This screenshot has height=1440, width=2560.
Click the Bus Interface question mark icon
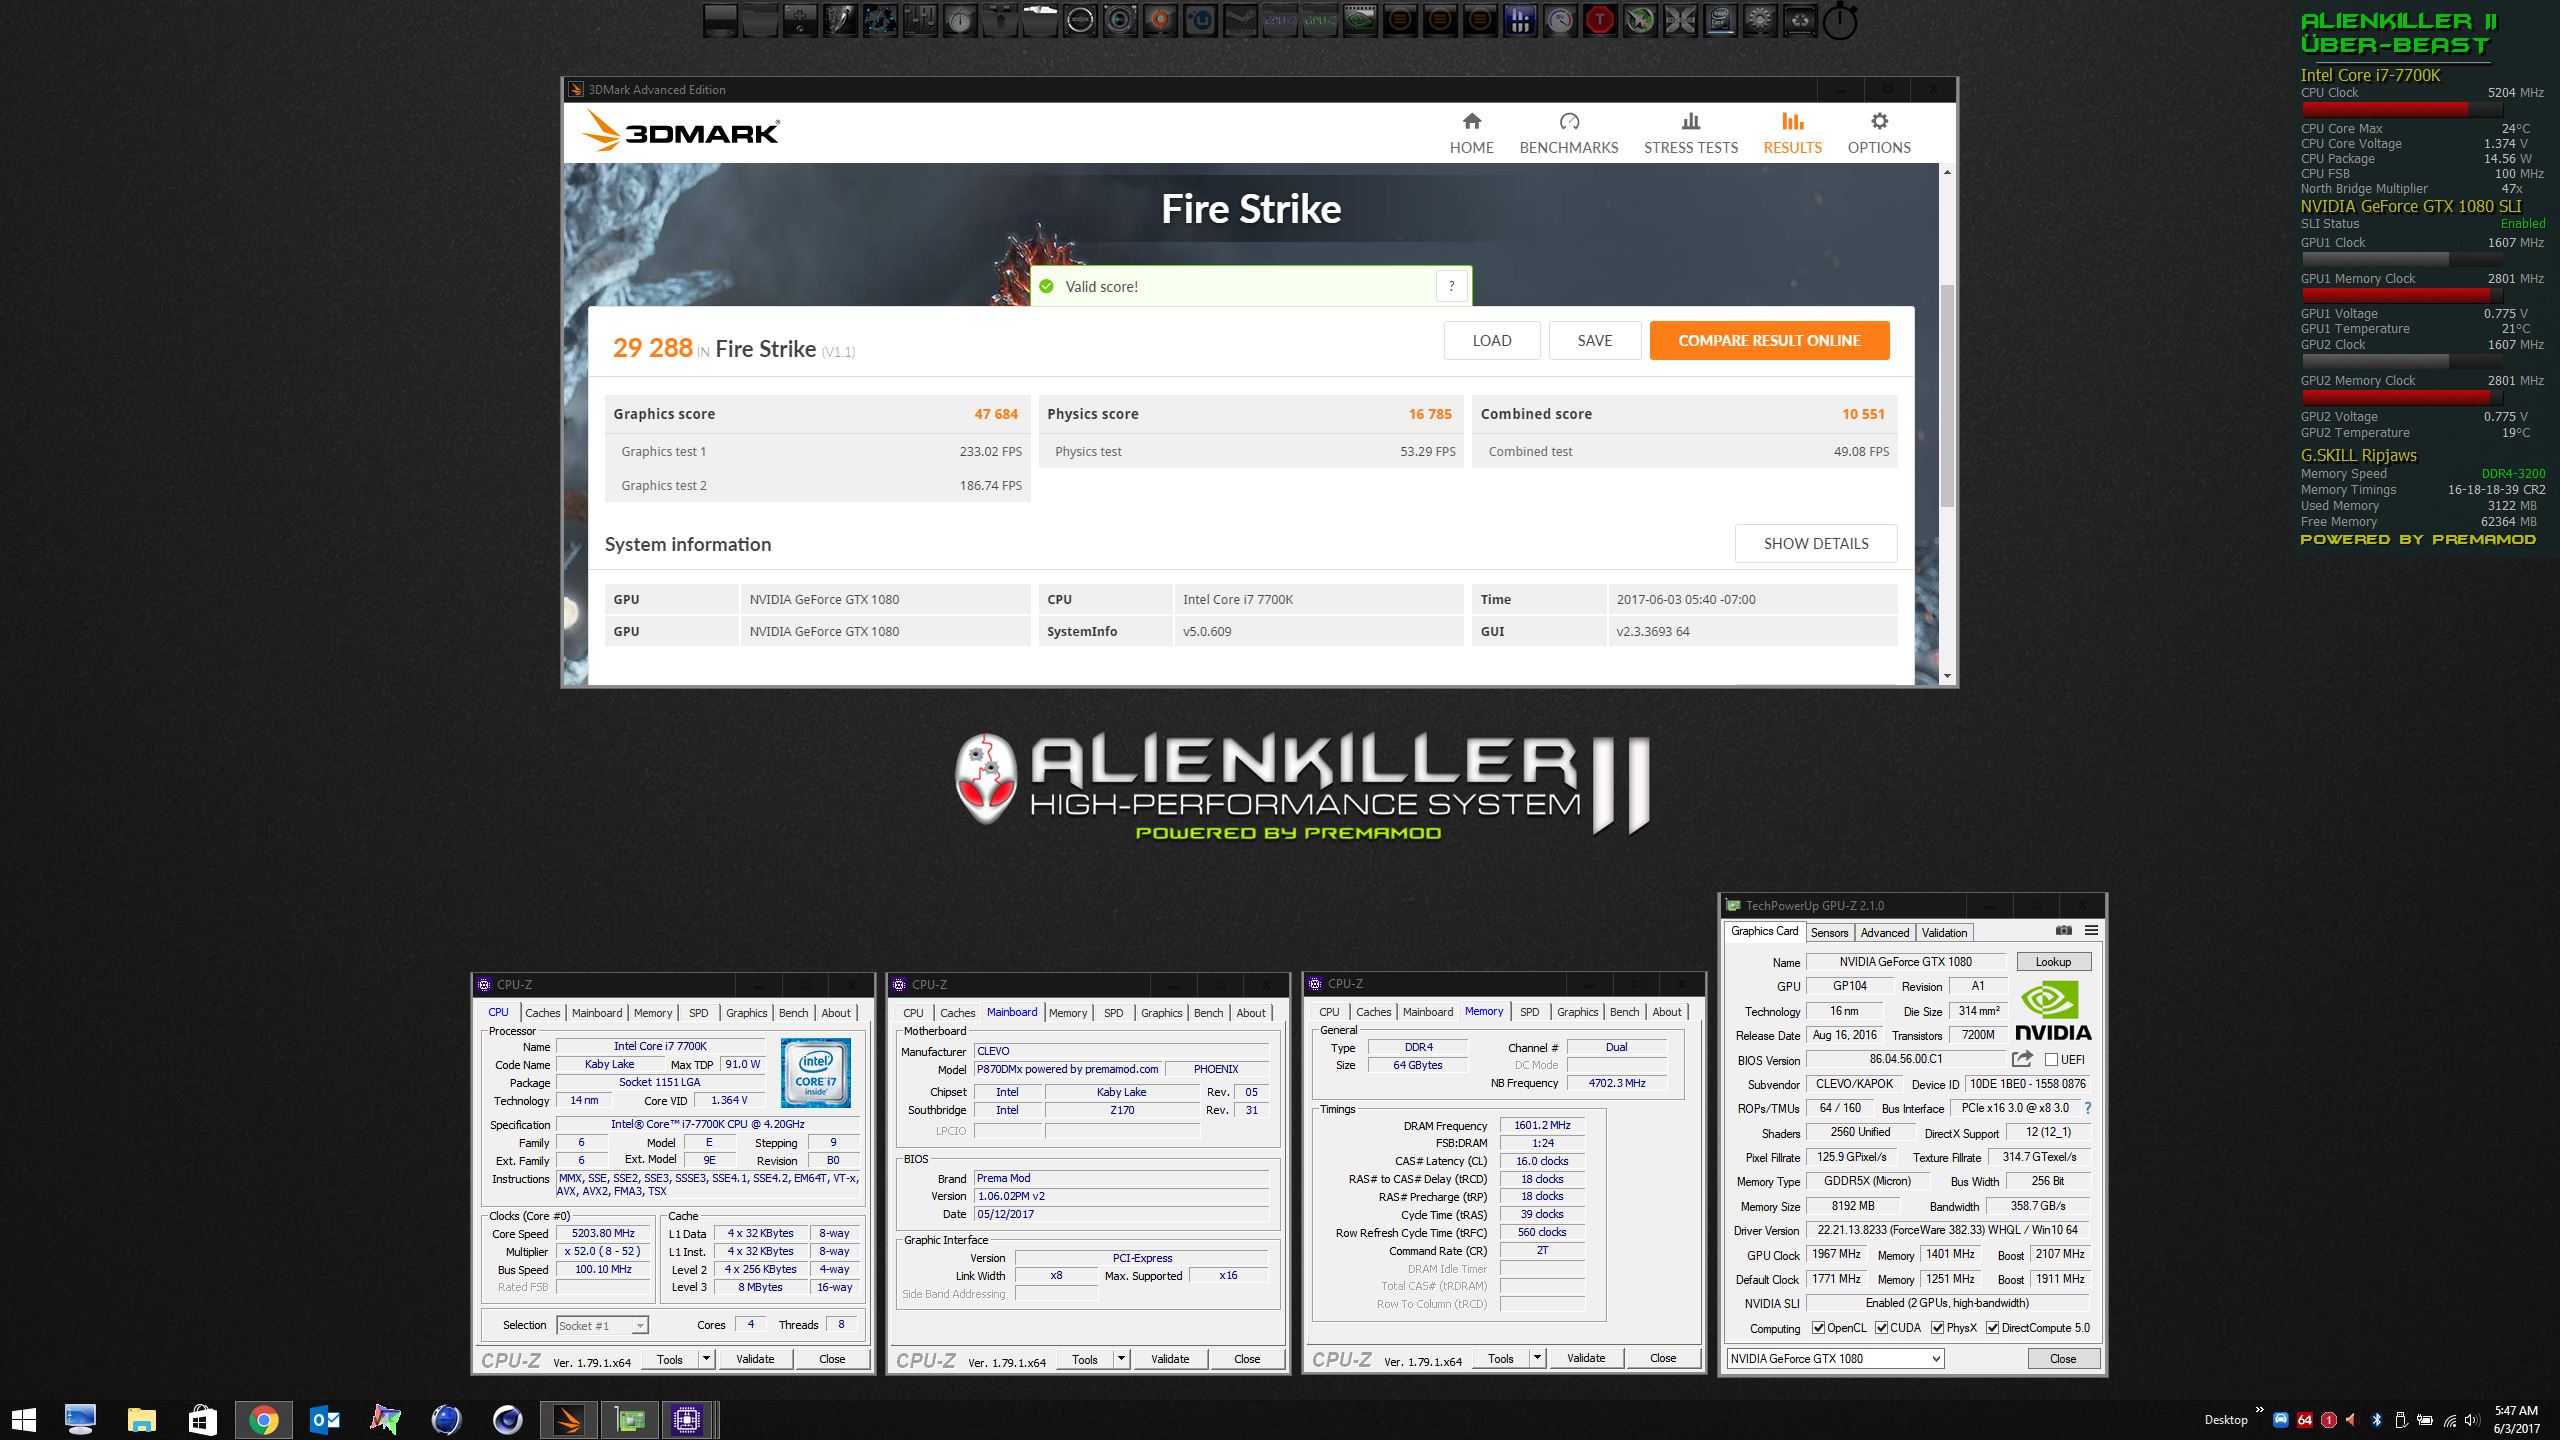pyautogui.click(x=2088, y=1108)
